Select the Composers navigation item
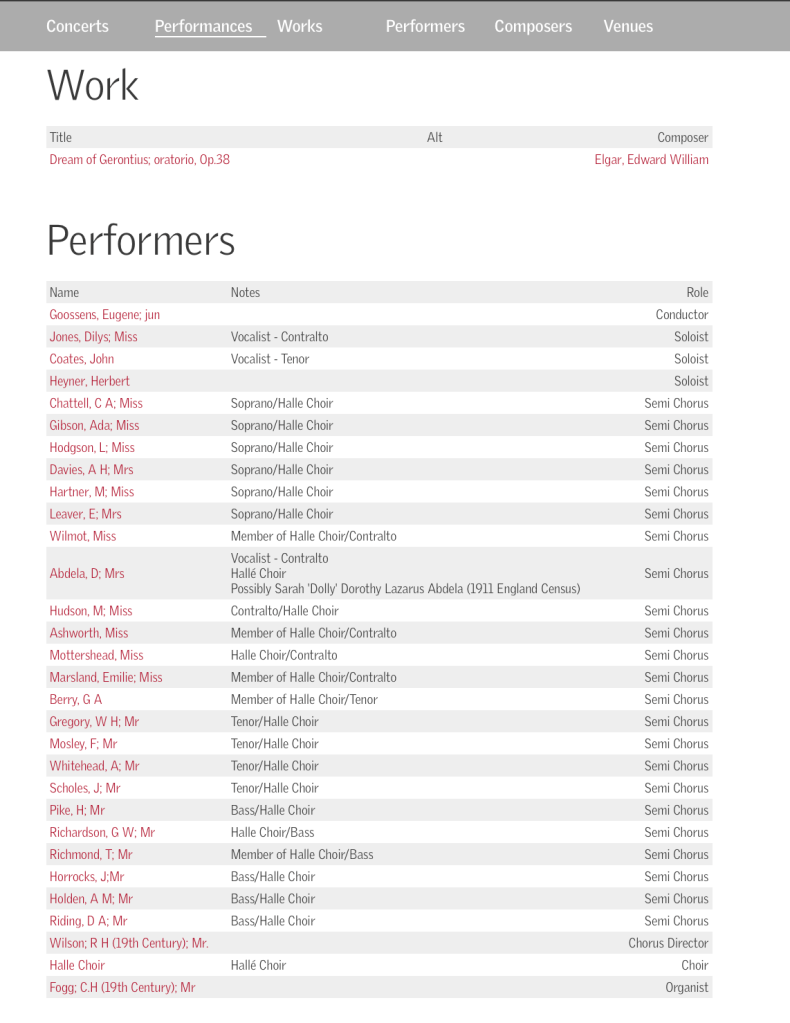The width and height of the screenshot is (790, 1023). pos(533,26)
